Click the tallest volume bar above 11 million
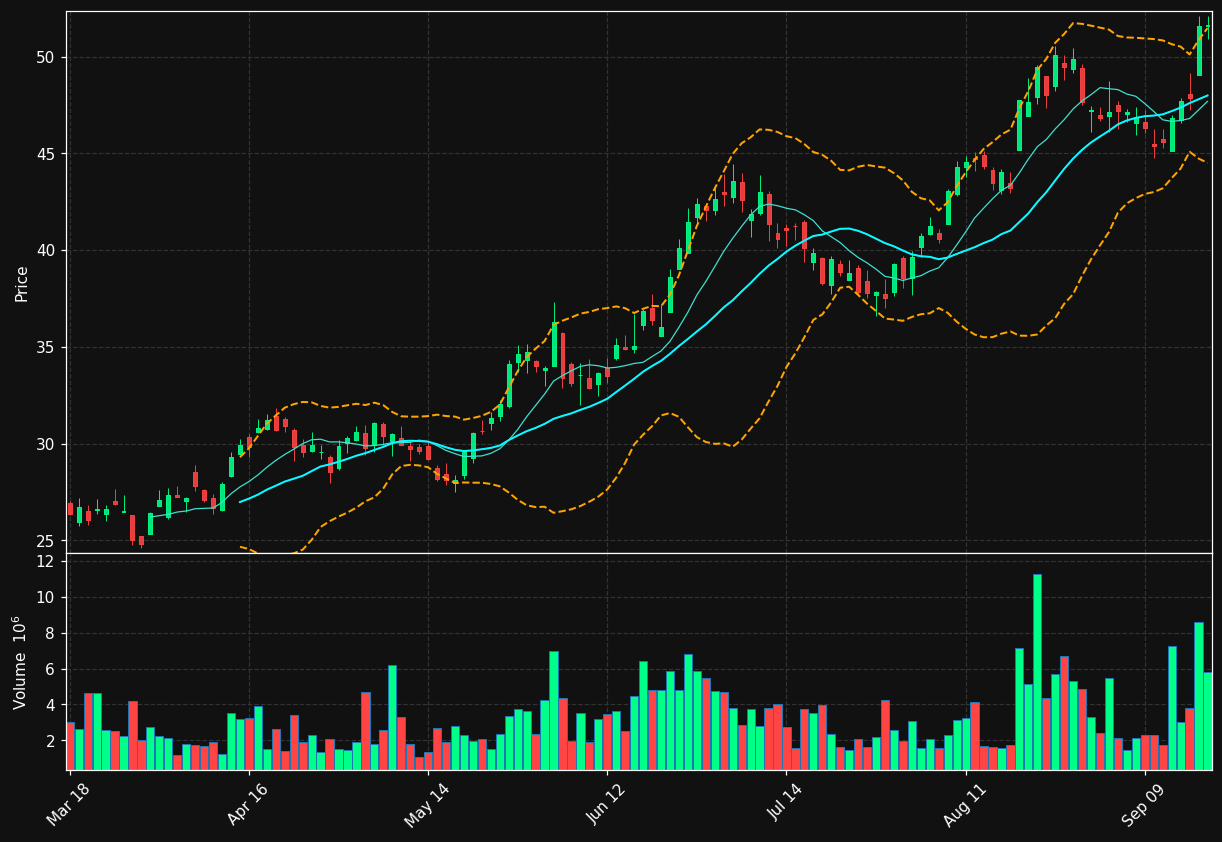Image resolution: width=1222 pixels, height=842 pixels. tap(1037, 672)
